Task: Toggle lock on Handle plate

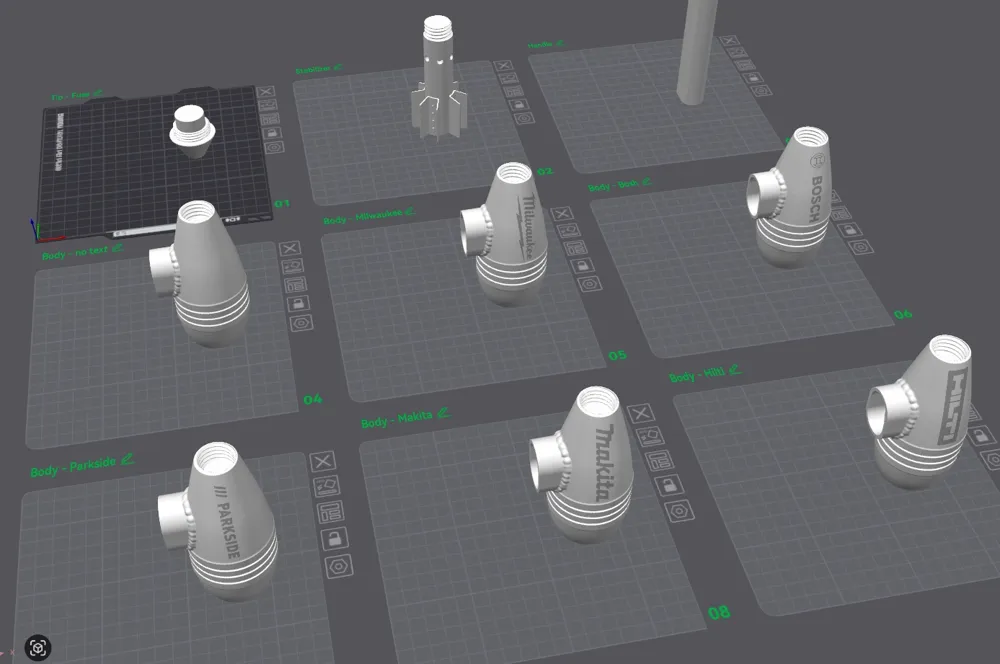Action: click(x=752, y=78)
